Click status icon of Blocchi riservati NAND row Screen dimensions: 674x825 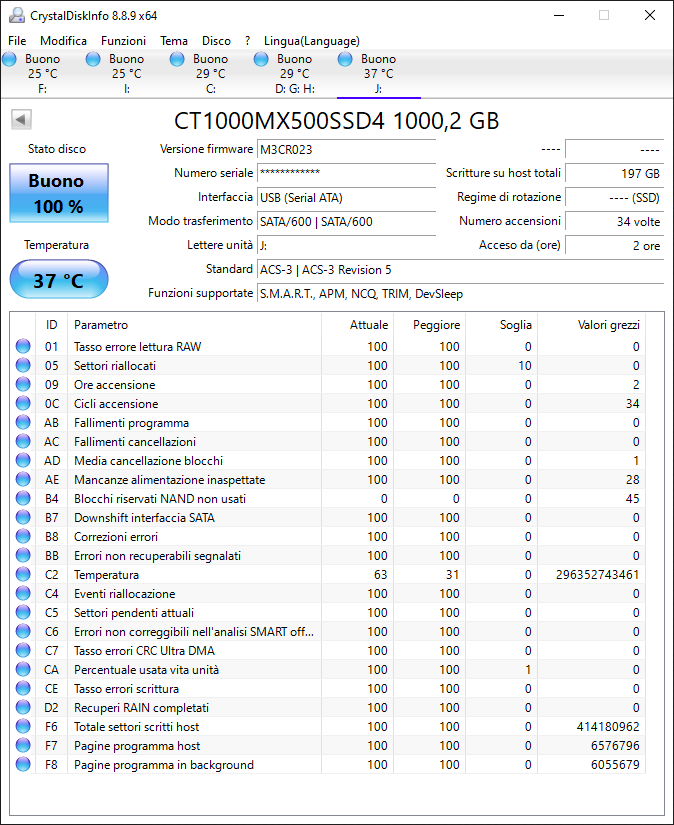pyautogui.click(x=23, y=498)
